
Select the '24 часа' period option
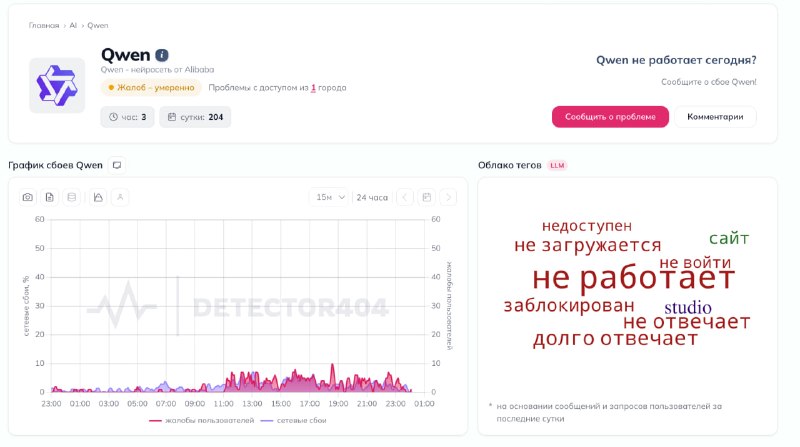click(x=372, y=197)
